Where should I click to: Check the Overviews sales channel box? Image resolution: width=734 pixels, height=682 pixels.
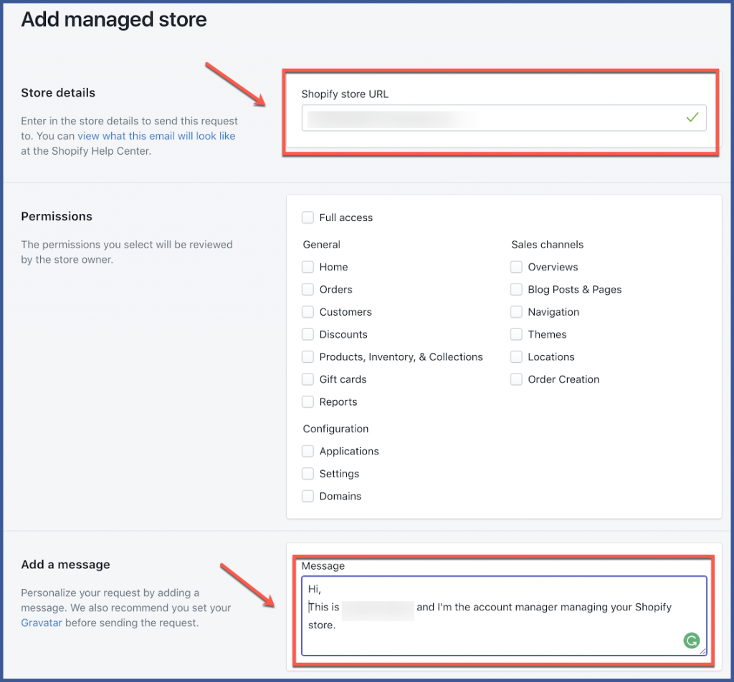click(516, 267)
